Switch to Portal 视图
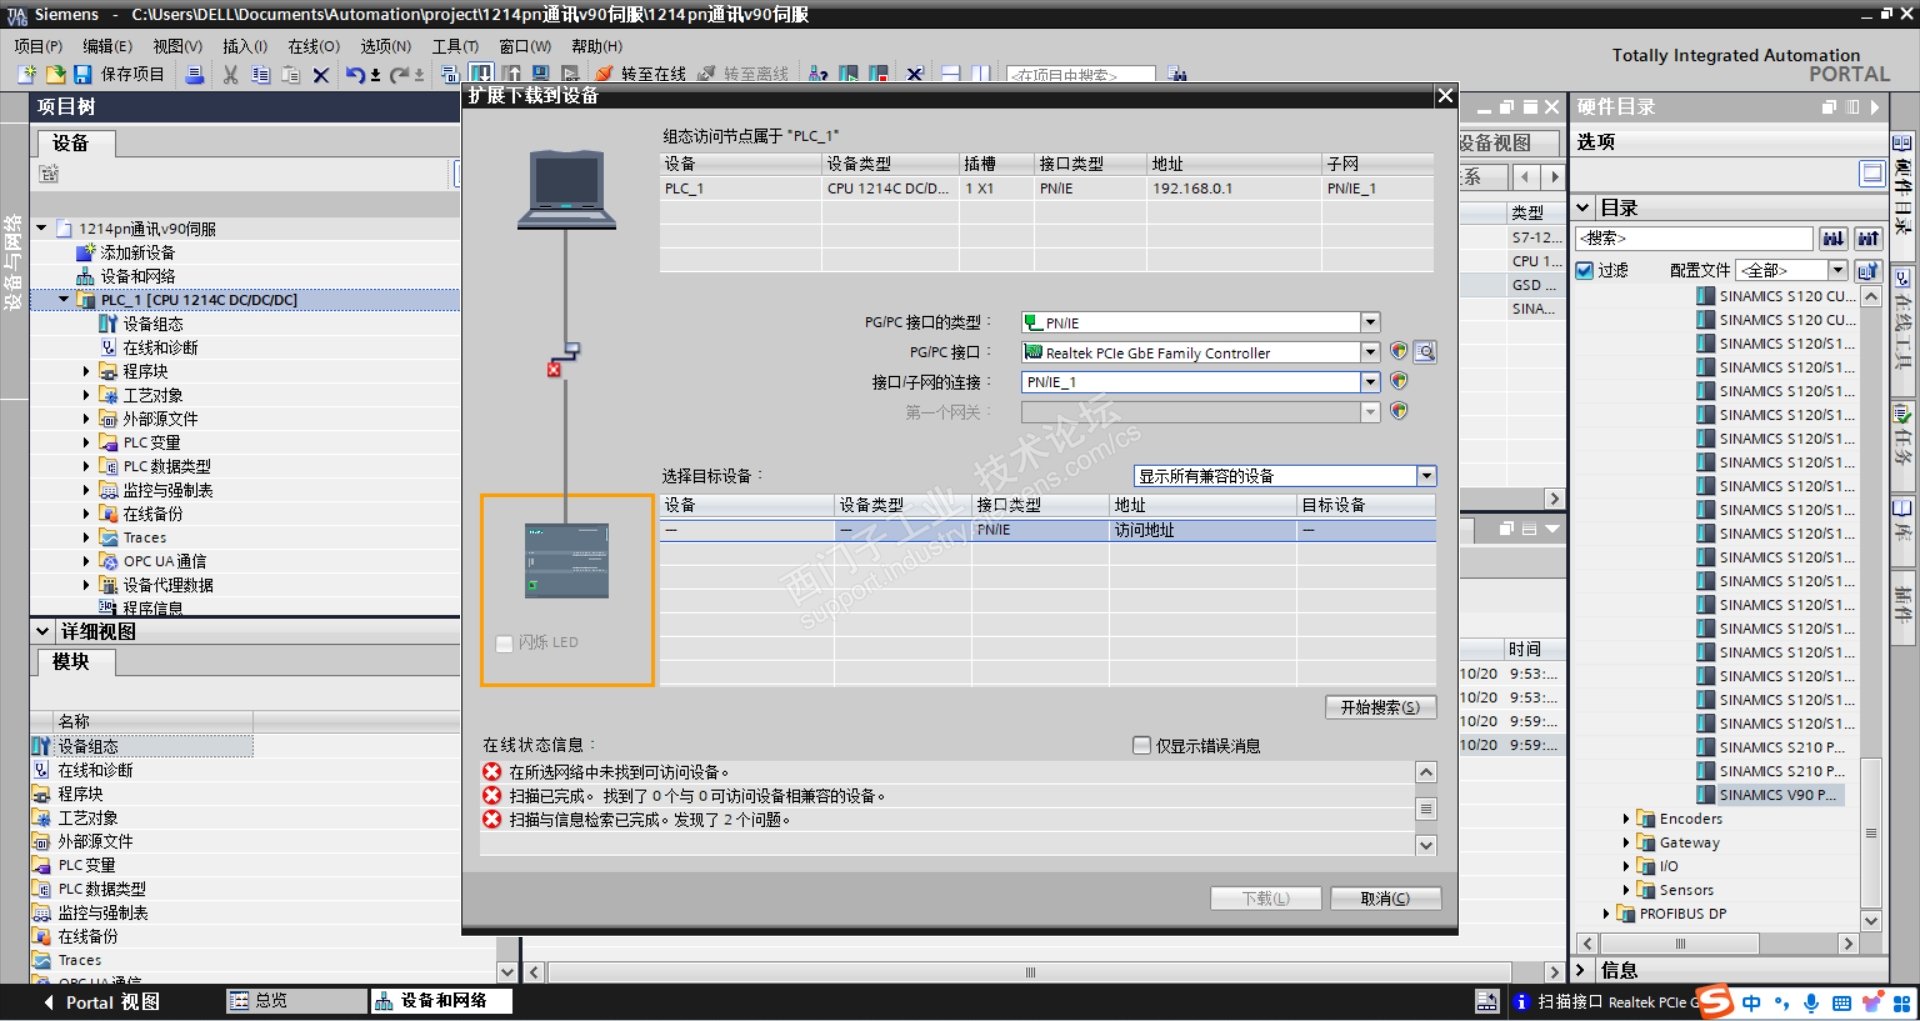 pos(102,1002)
